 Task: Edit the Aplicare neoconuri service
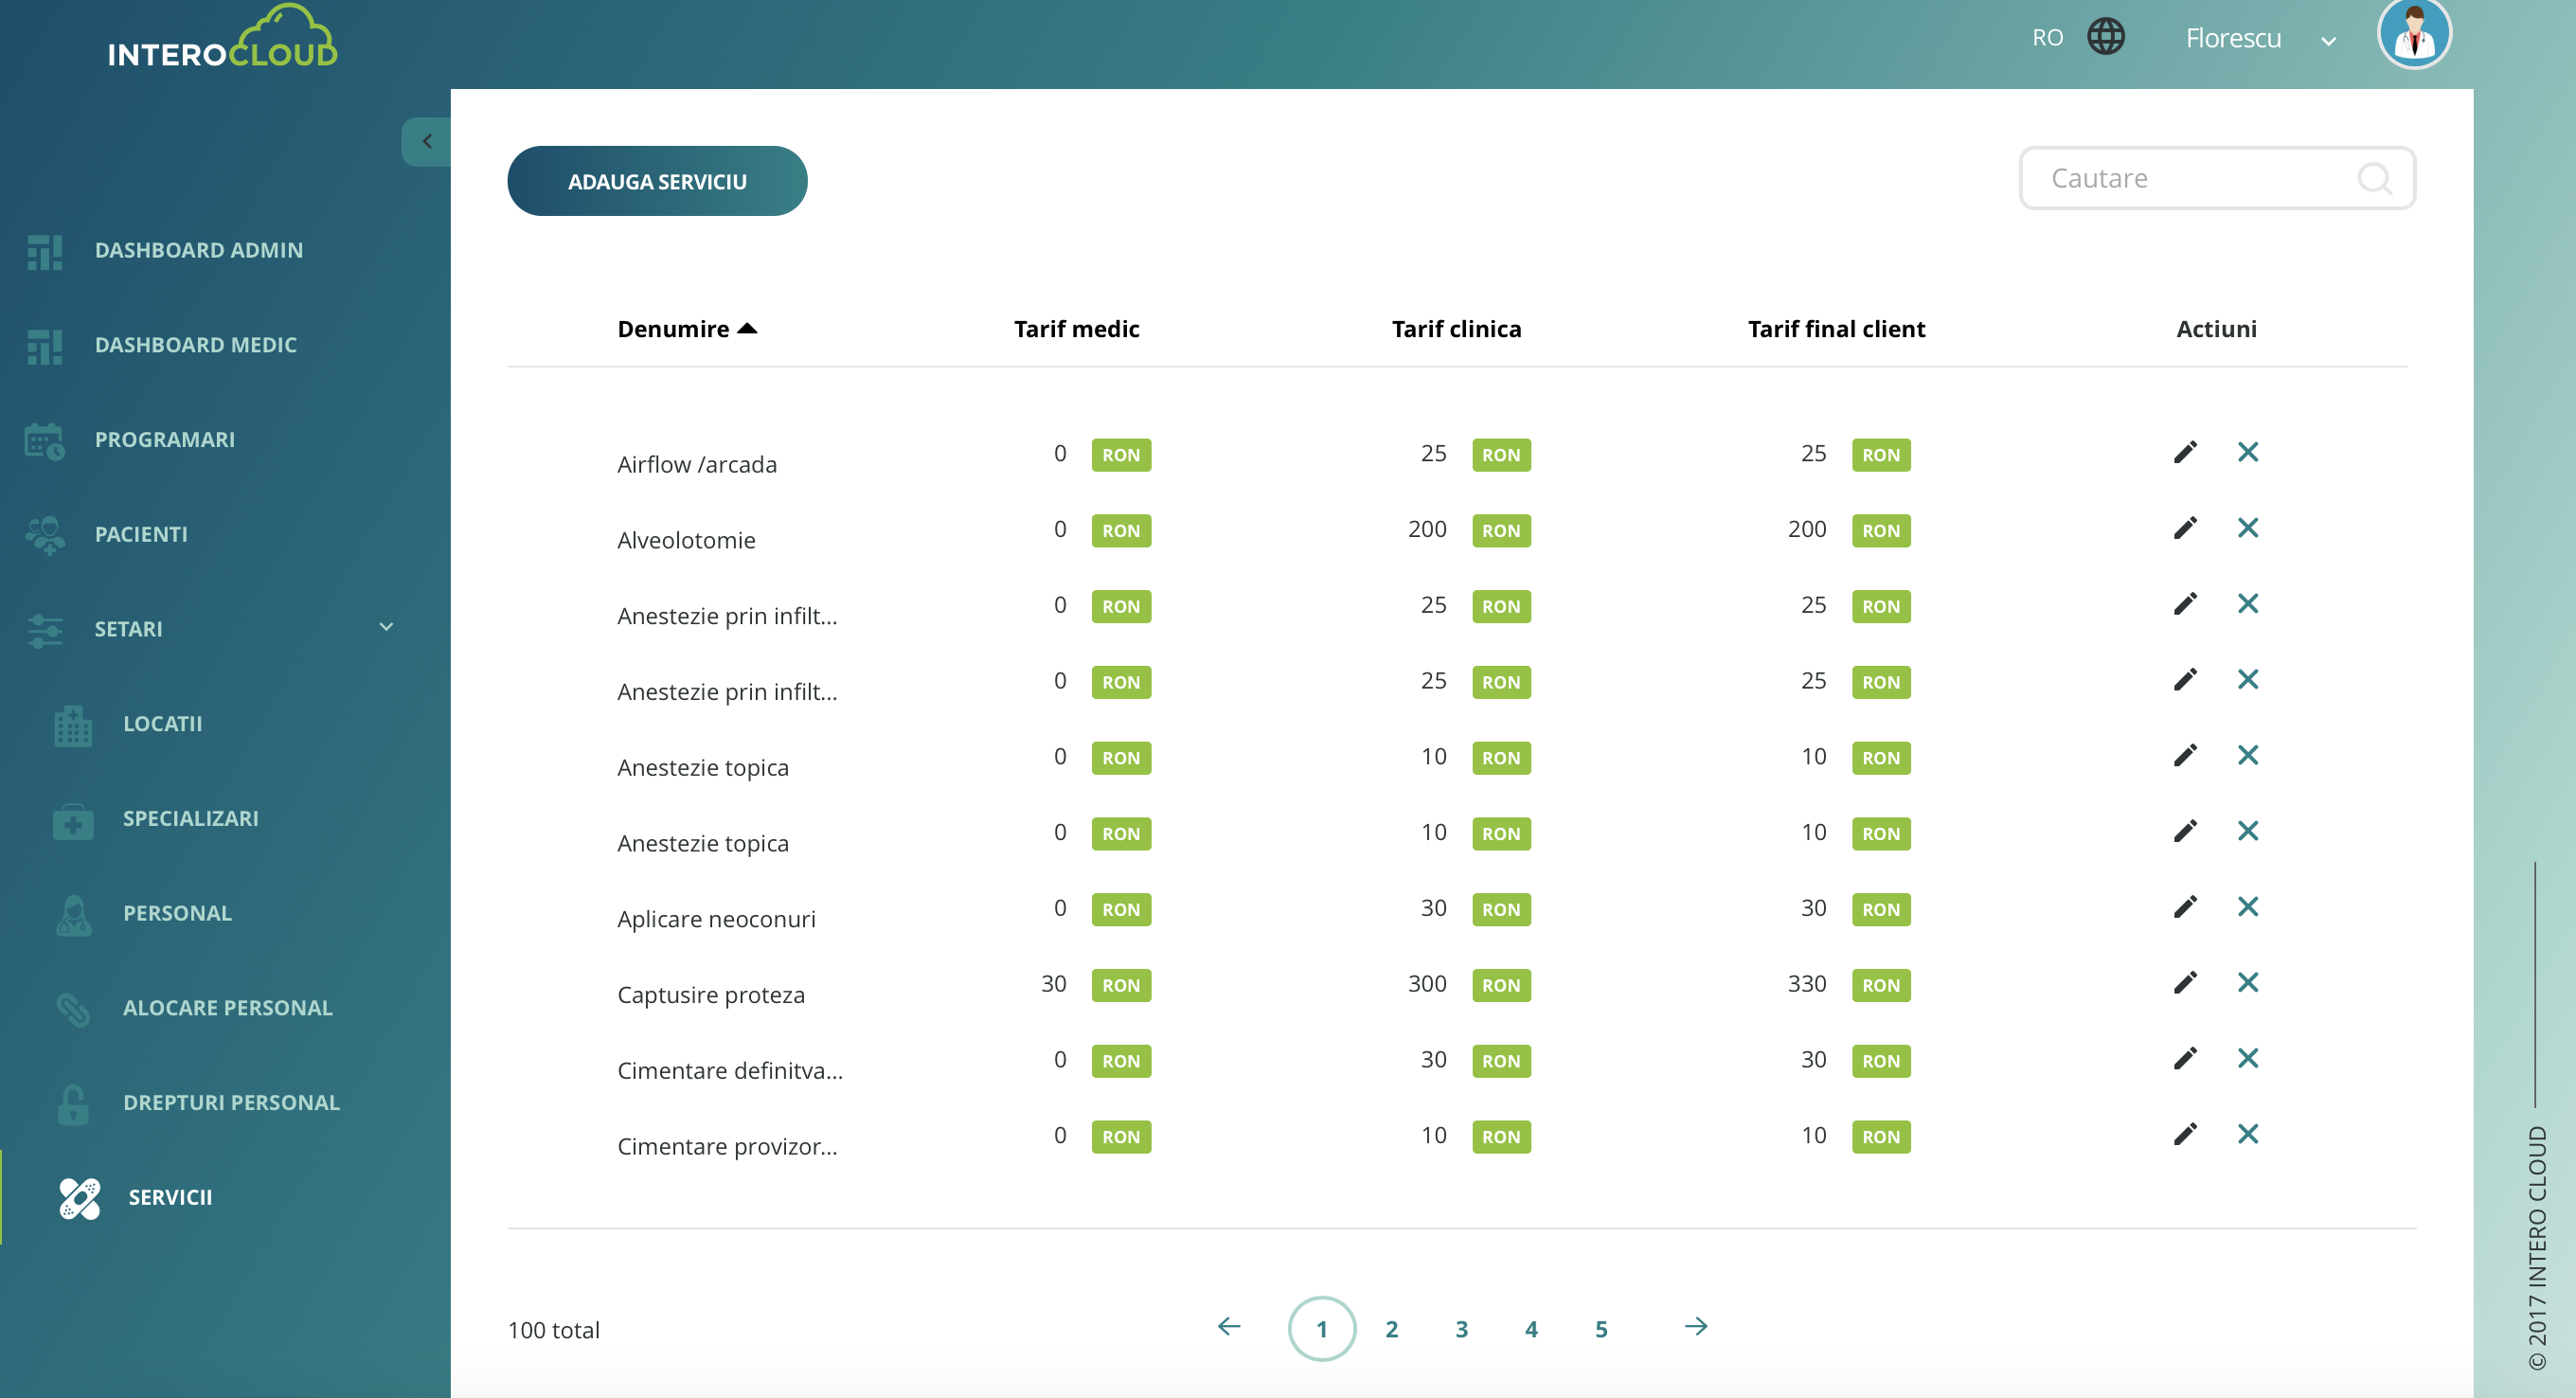click(x=2185, y=907)
